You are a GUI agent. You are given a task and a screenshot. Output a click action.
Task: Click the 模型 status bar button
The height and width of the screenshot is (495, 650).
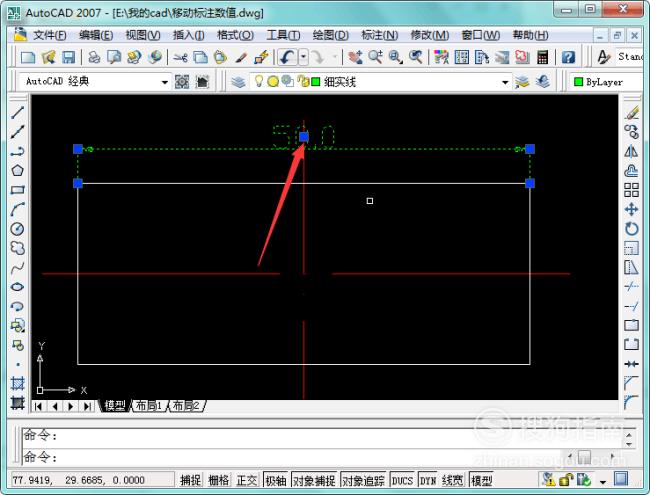point(482,480)
